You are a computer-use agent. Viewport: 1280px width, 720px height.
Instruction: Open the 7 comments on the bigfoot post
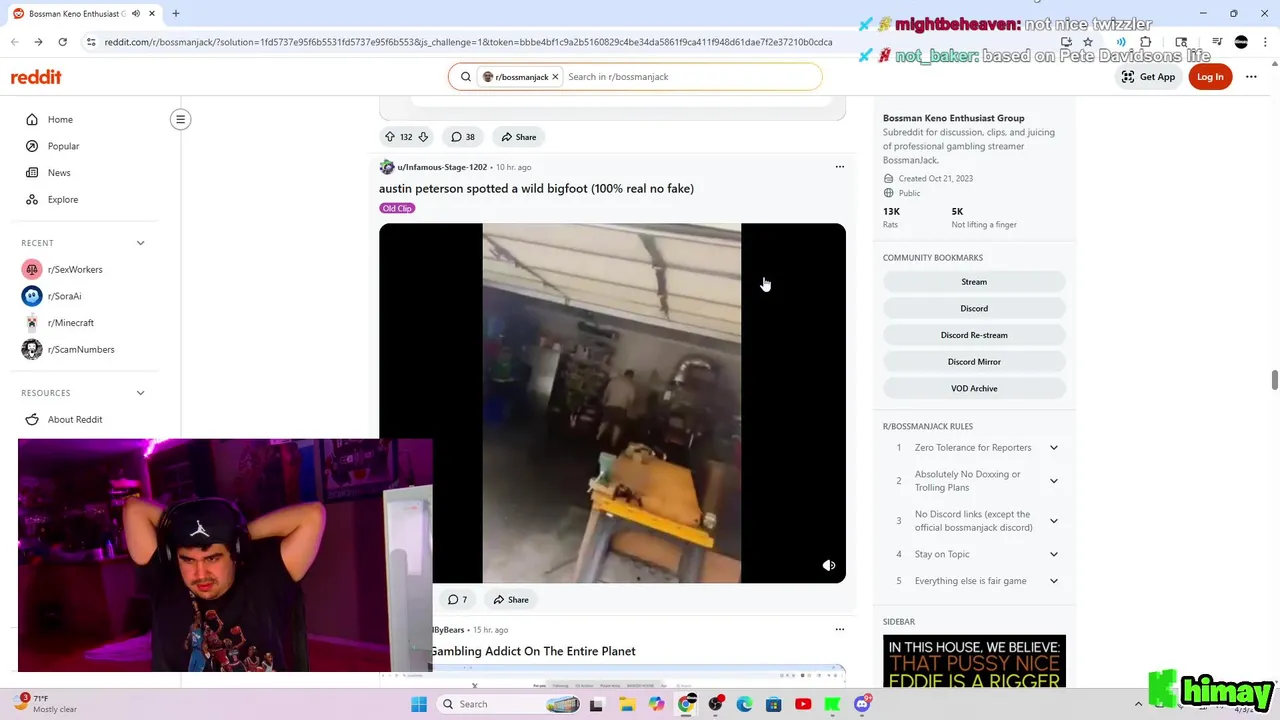(458, 600)
